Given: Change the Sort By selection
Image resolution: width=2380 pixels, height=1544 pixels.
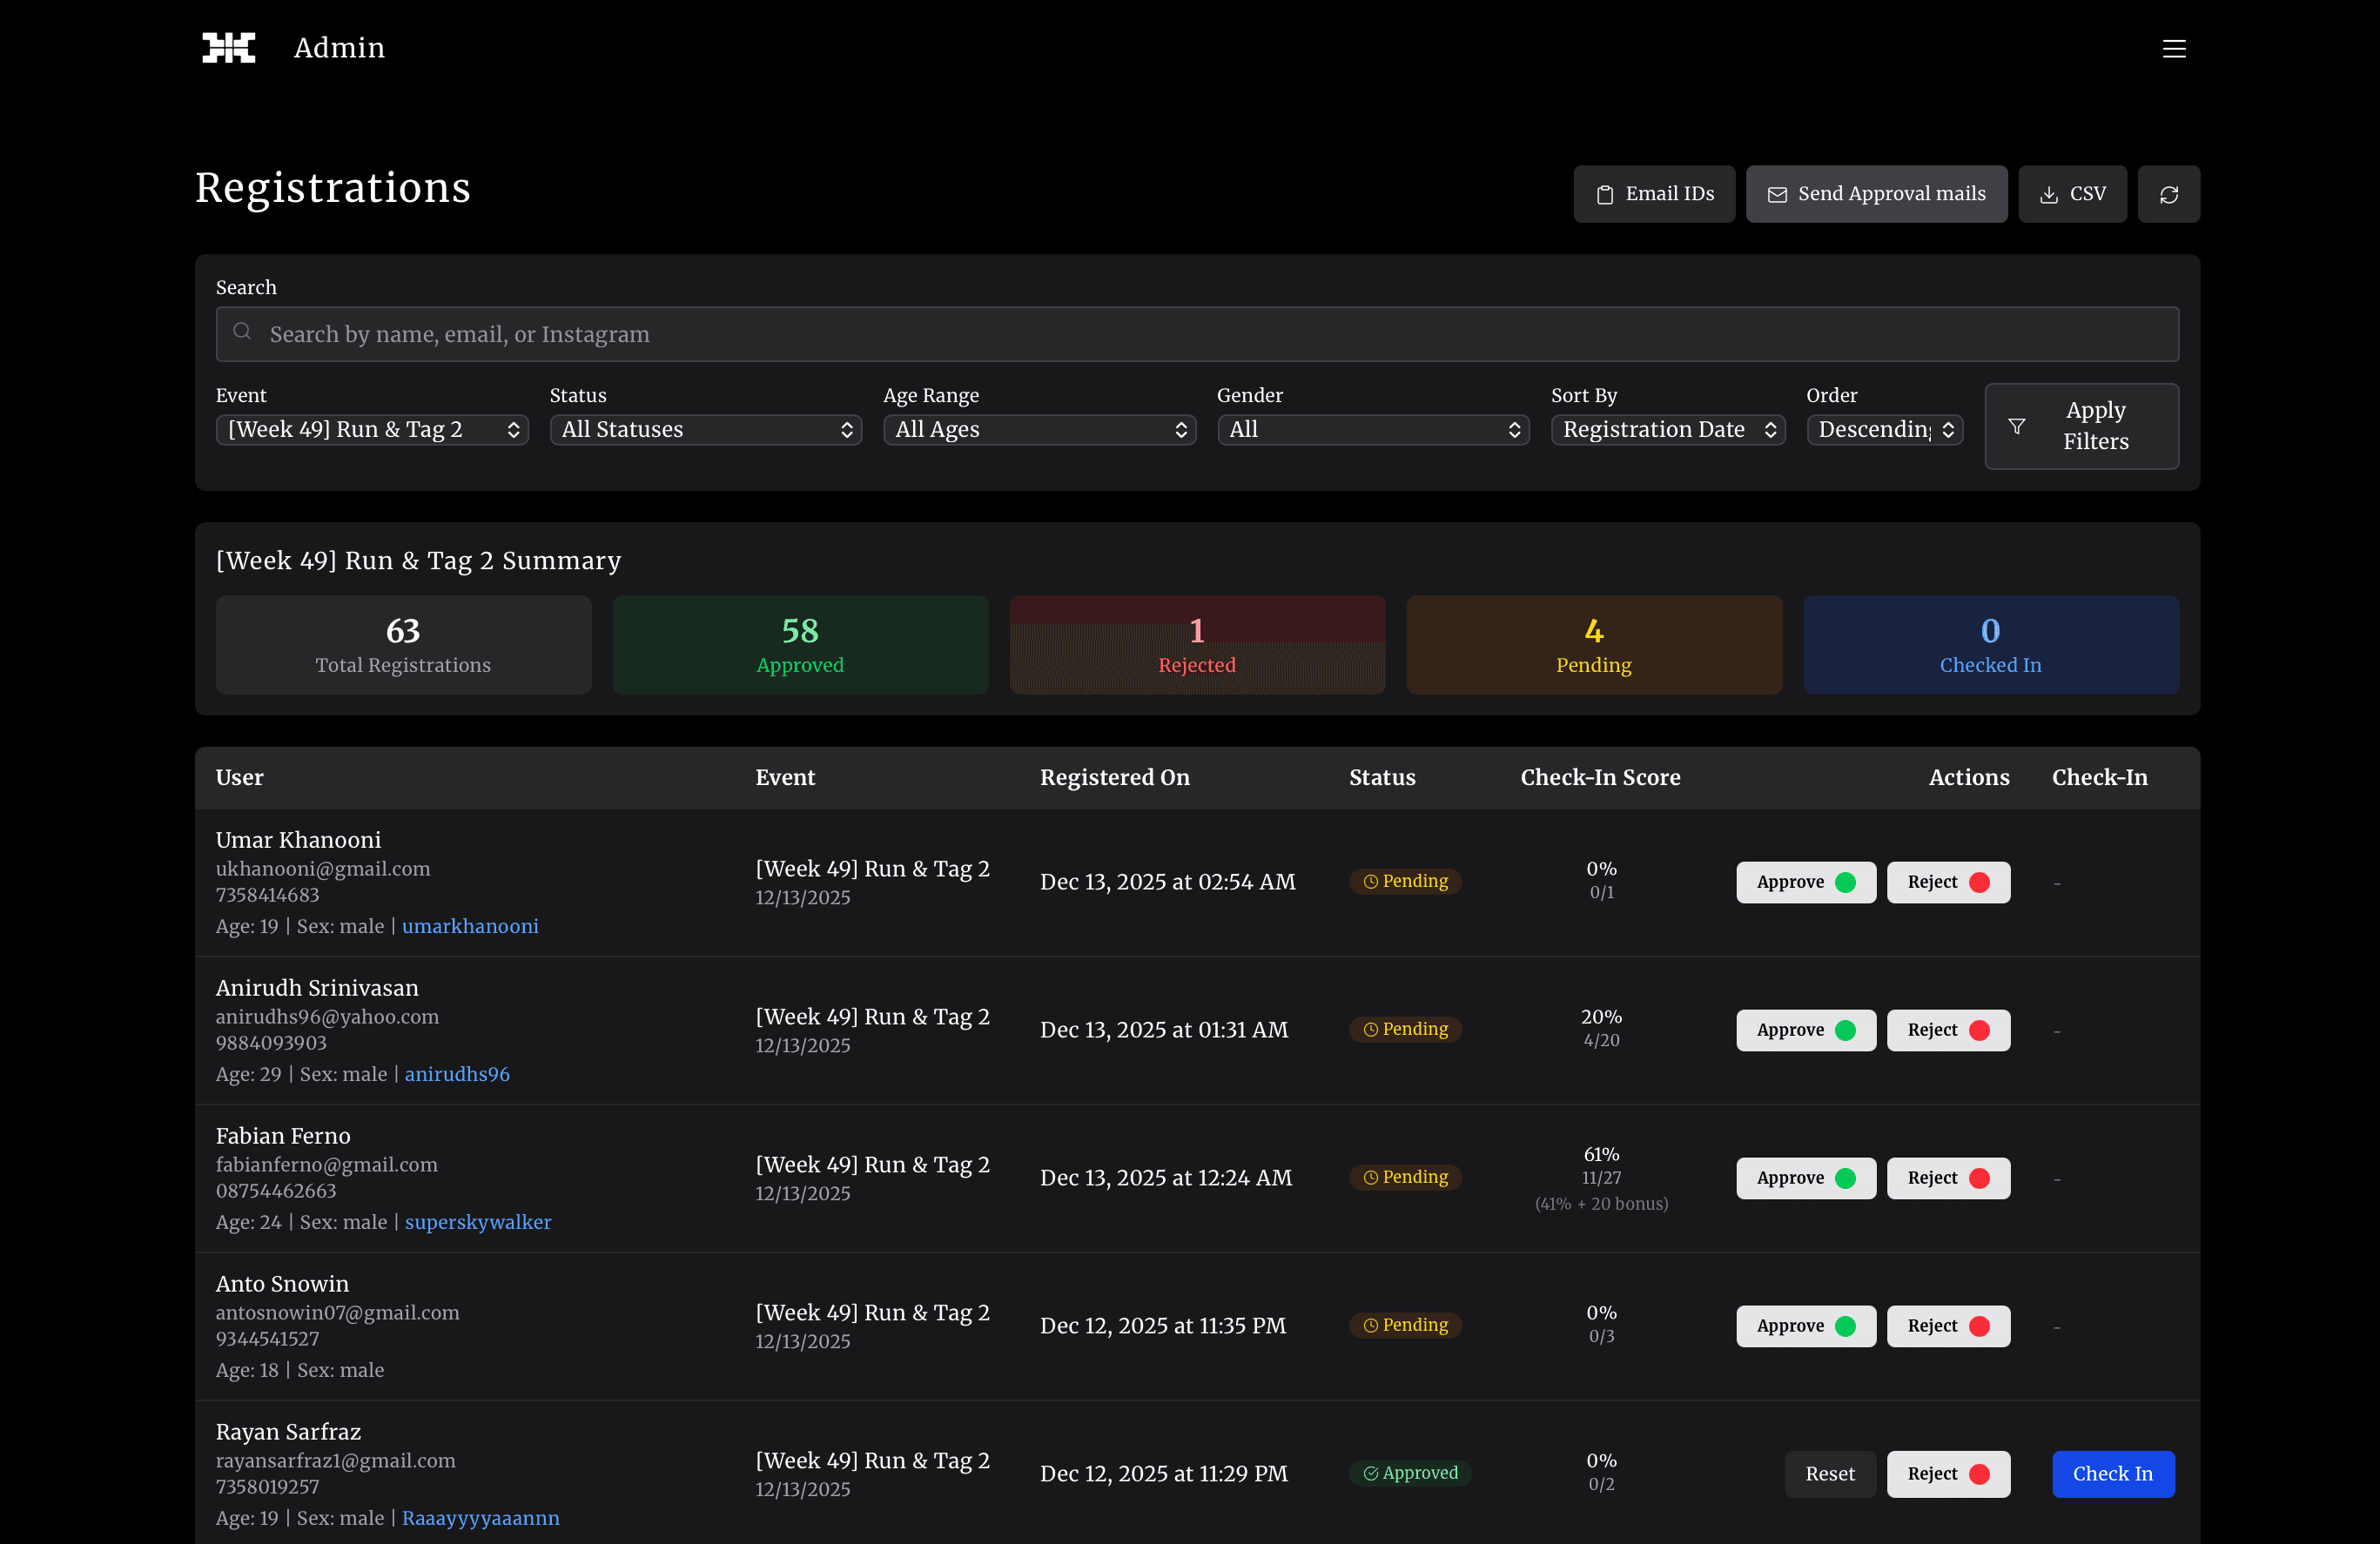Looking at the screenshot, I should tap(1668, 430).
